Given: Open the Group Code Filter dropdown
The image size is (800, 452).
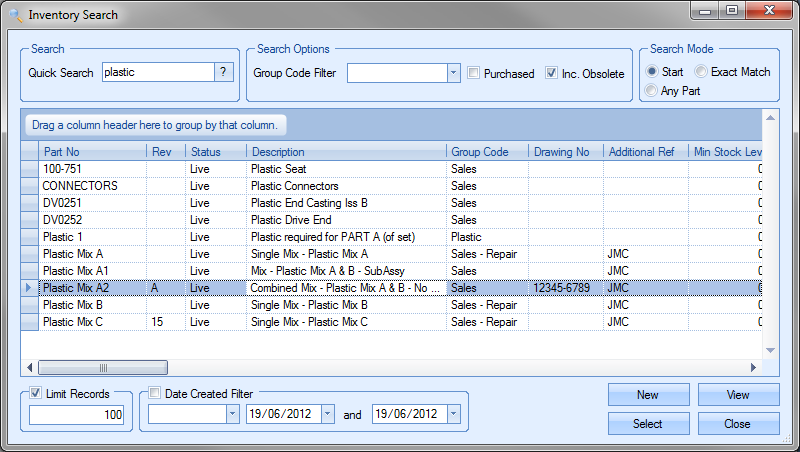Looking at the screenshot, I should 452,73.
